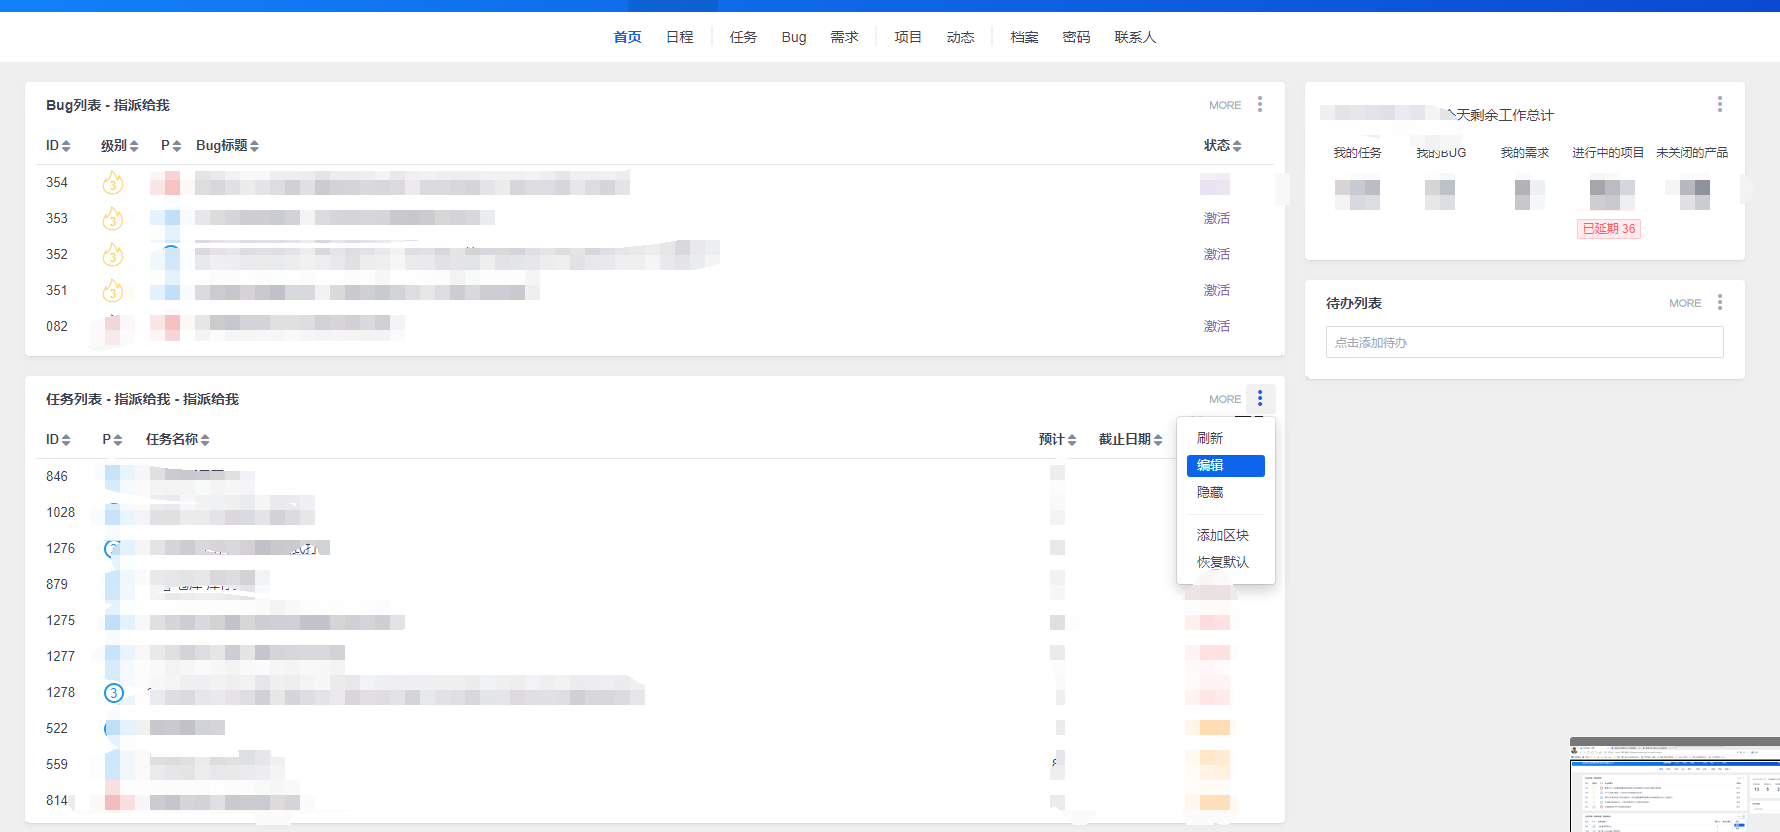This screenshot has width=1780, height=832.
Task: Select task ID 1028 in the task list
Action: tap(60, 512)
